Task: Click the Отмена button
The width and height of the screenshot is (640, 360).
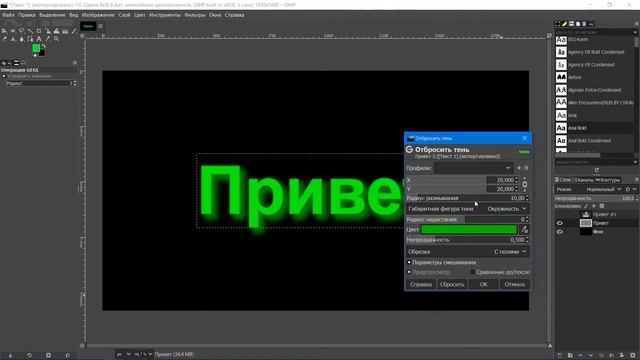Action: coord(515,284)
